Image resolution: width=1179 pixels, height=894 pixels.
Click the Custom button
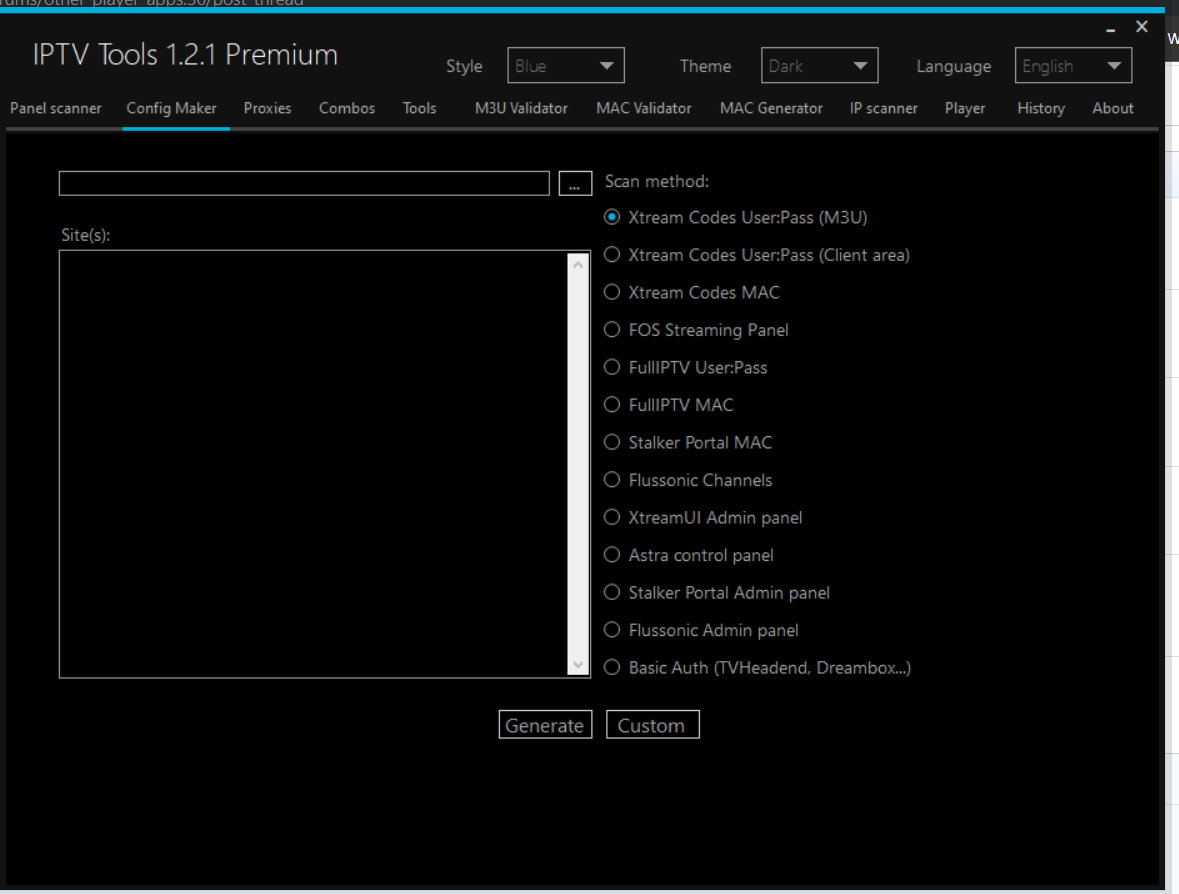click(x=652, y=724)
